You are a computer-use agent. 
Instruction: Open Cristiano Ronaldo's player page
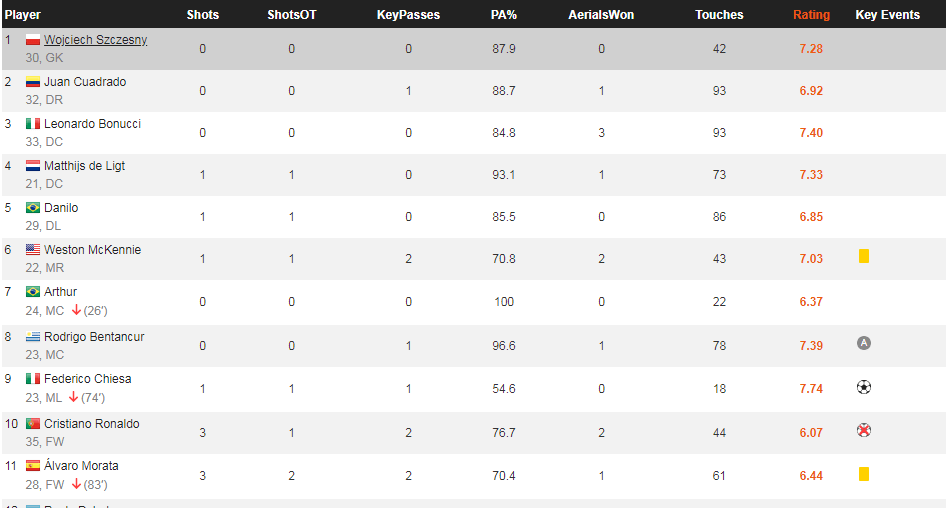coord(92,424)
